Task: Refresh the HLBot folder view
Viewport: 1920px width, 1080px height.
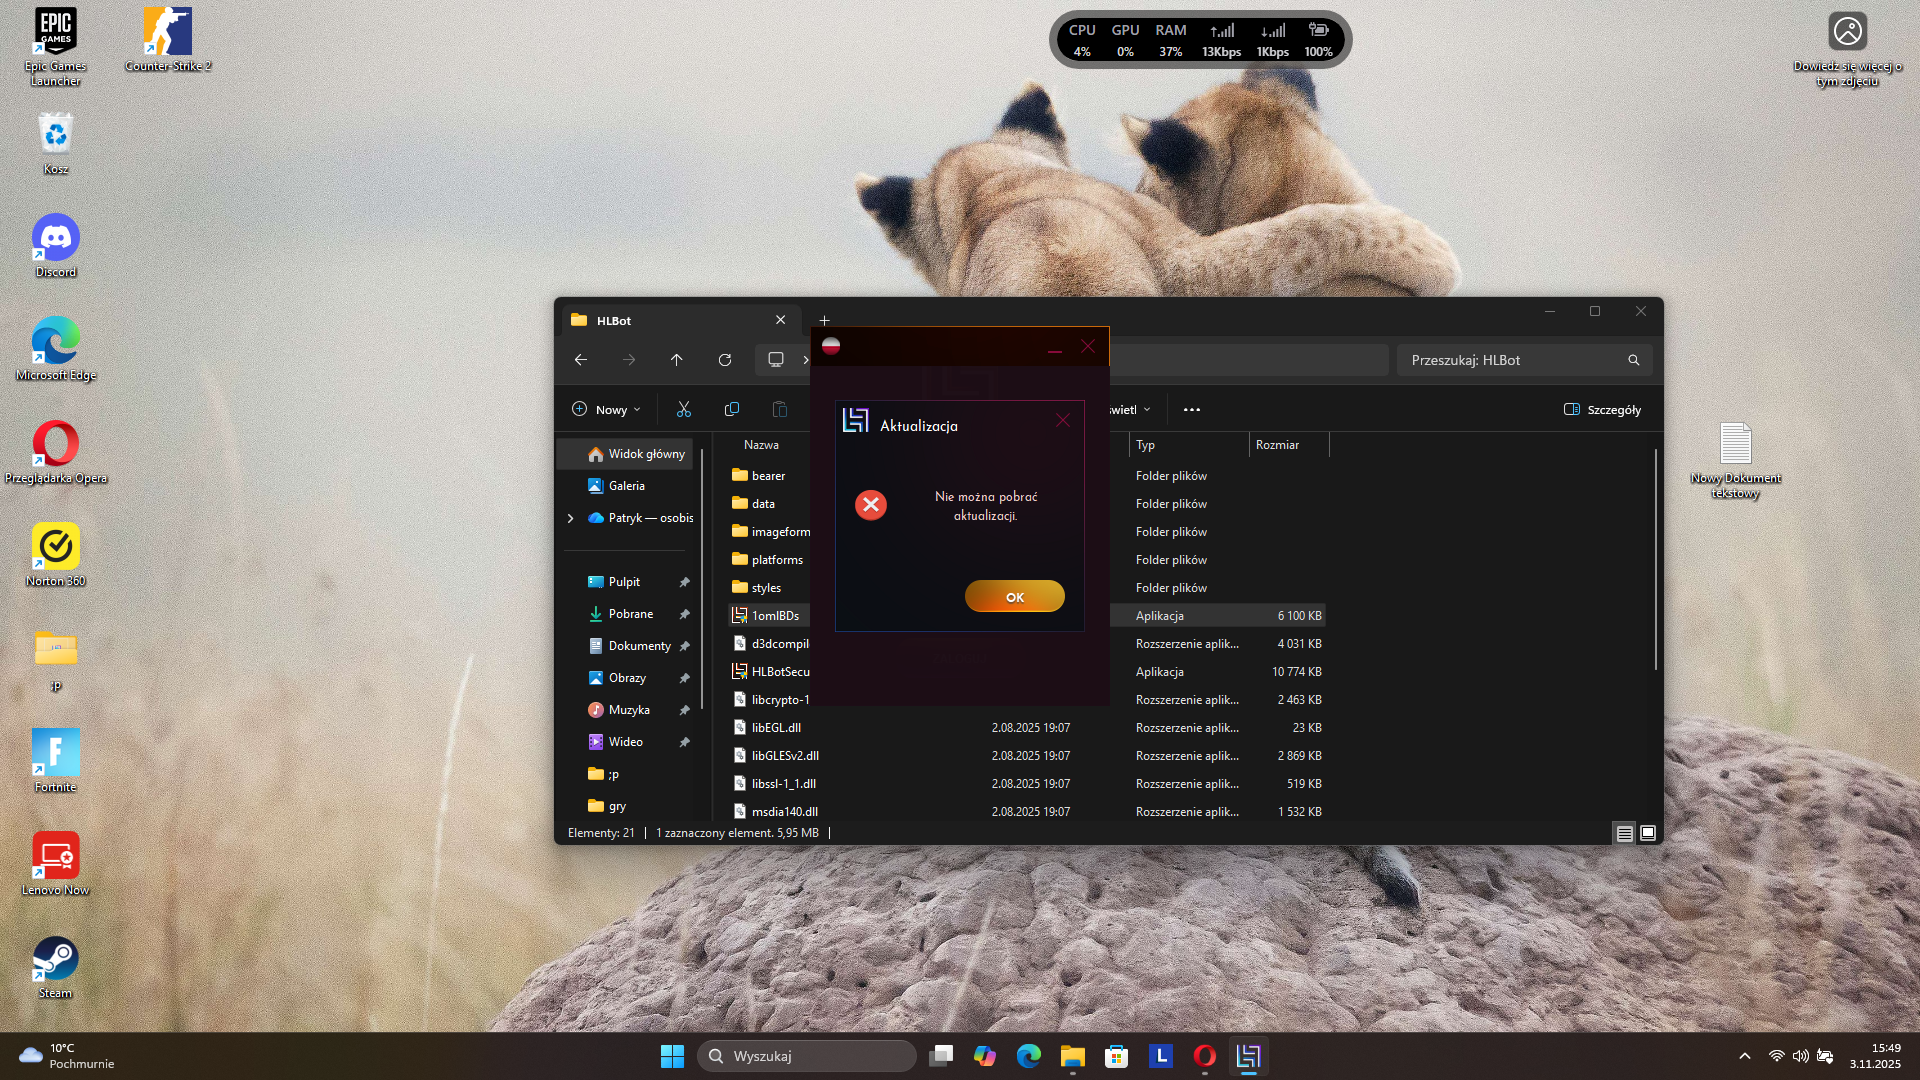Action: coord(725,360)
